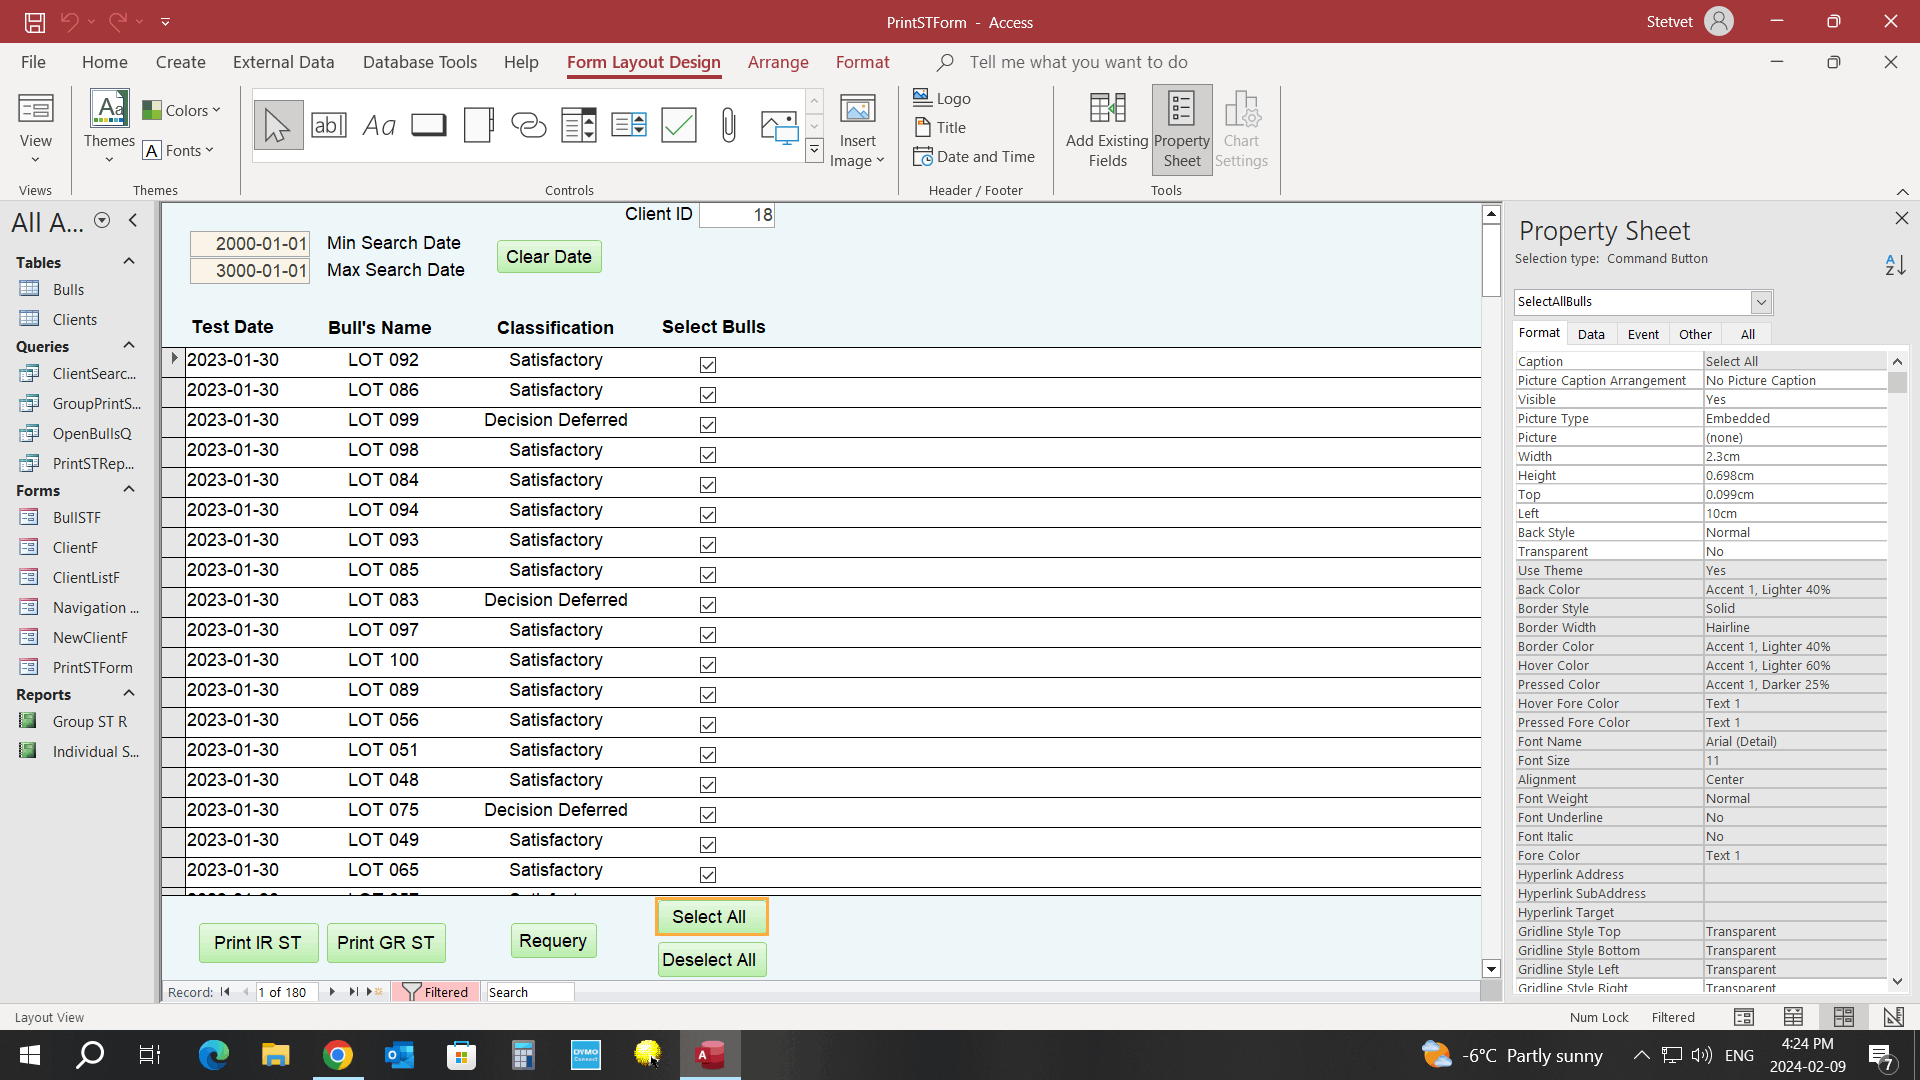The width and height of the screenshot is (1920, 1080).
Task: Select the Button control tool
Action: [429, 126]
